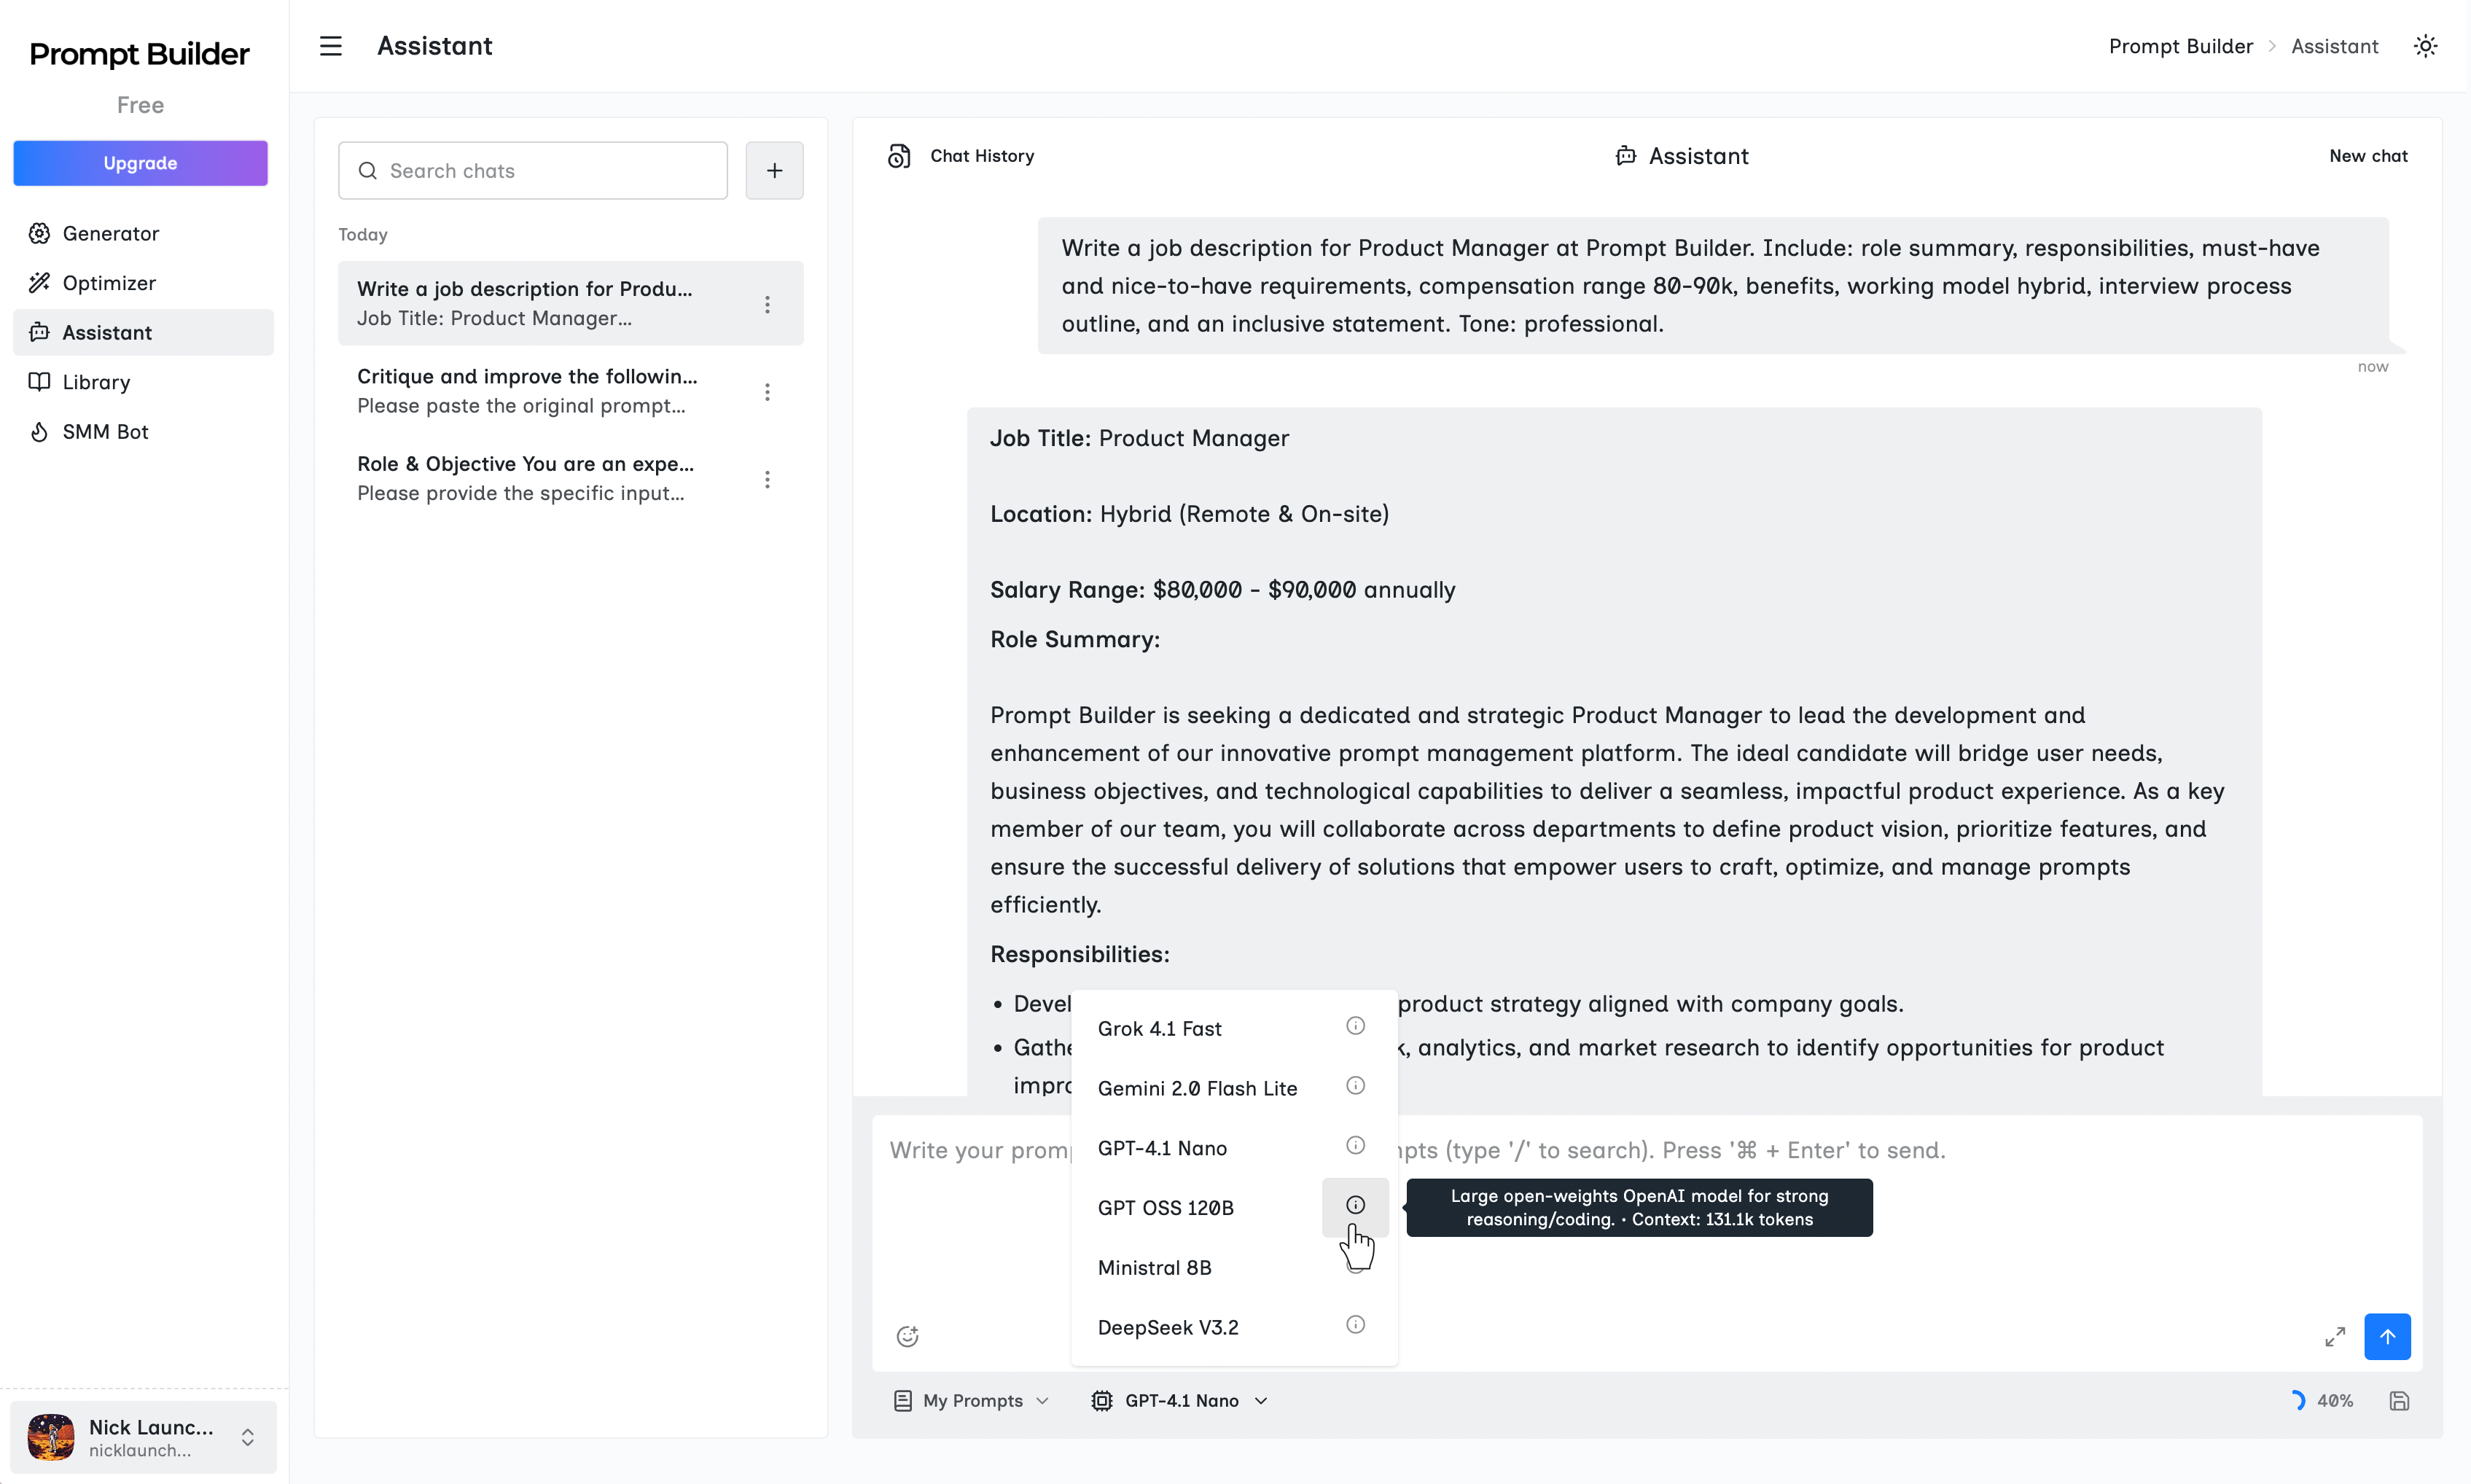Save the current chat using the save icon
Viewport: 2471px width, 1484px height.
[2400, 1401]
